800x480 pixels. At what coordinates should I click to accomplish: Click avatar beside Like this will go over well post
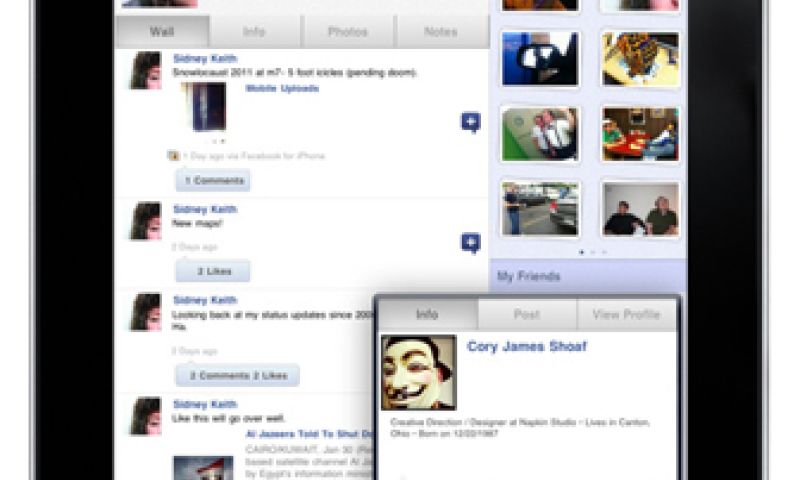145,416
